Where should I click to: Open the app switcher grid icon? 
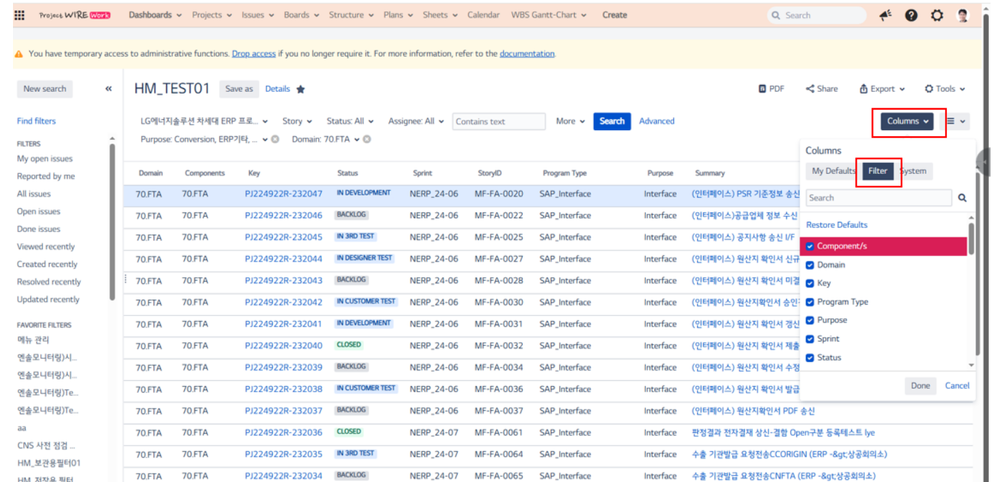[19, 15]
